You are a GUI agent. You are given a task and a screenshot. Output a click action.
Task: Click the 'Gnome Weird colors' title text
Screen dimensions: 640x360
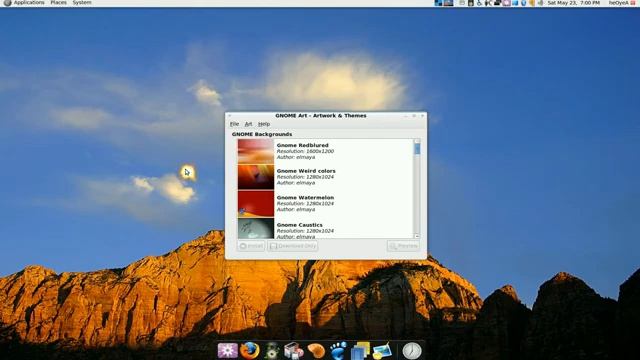click(x=306, y=171)
